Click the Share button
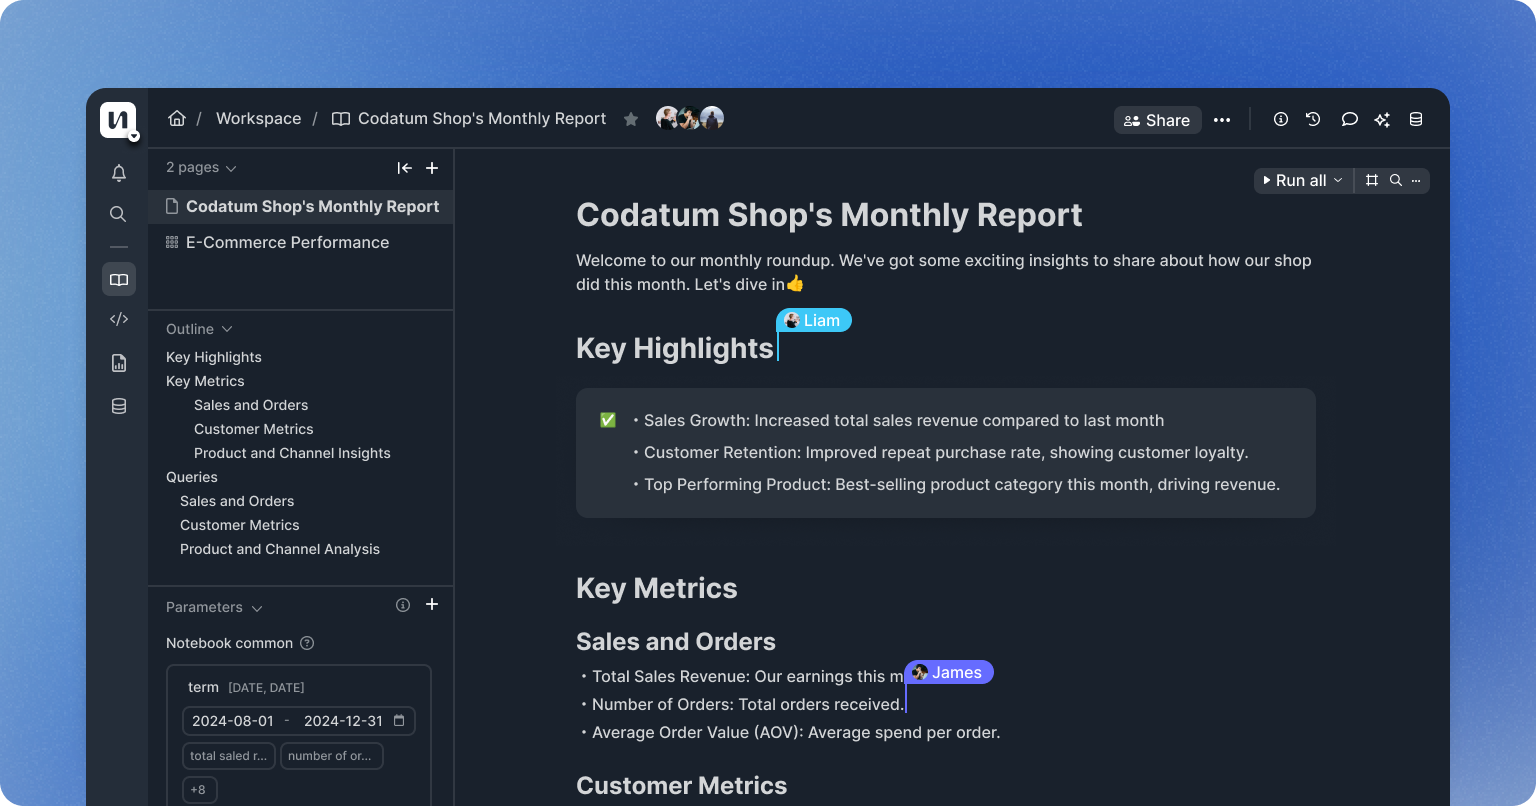Viewport: 1536px width, 806px height. (x=1157, y=120)
